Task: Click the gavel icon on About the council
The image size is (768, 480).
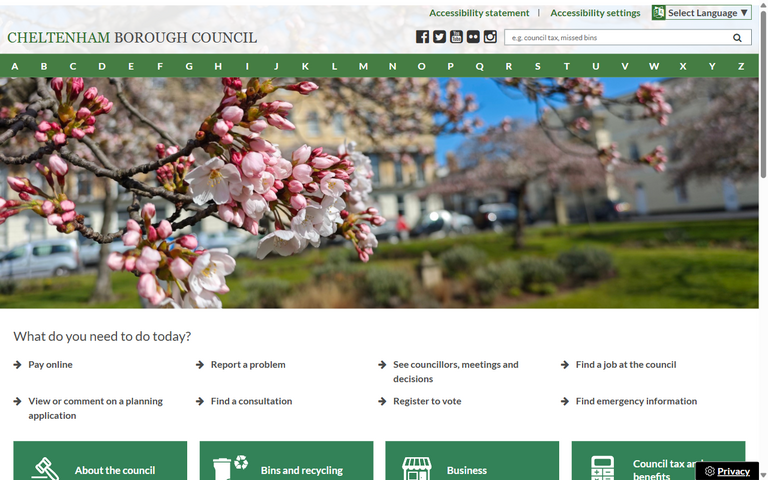Action: tap(45, 469)
